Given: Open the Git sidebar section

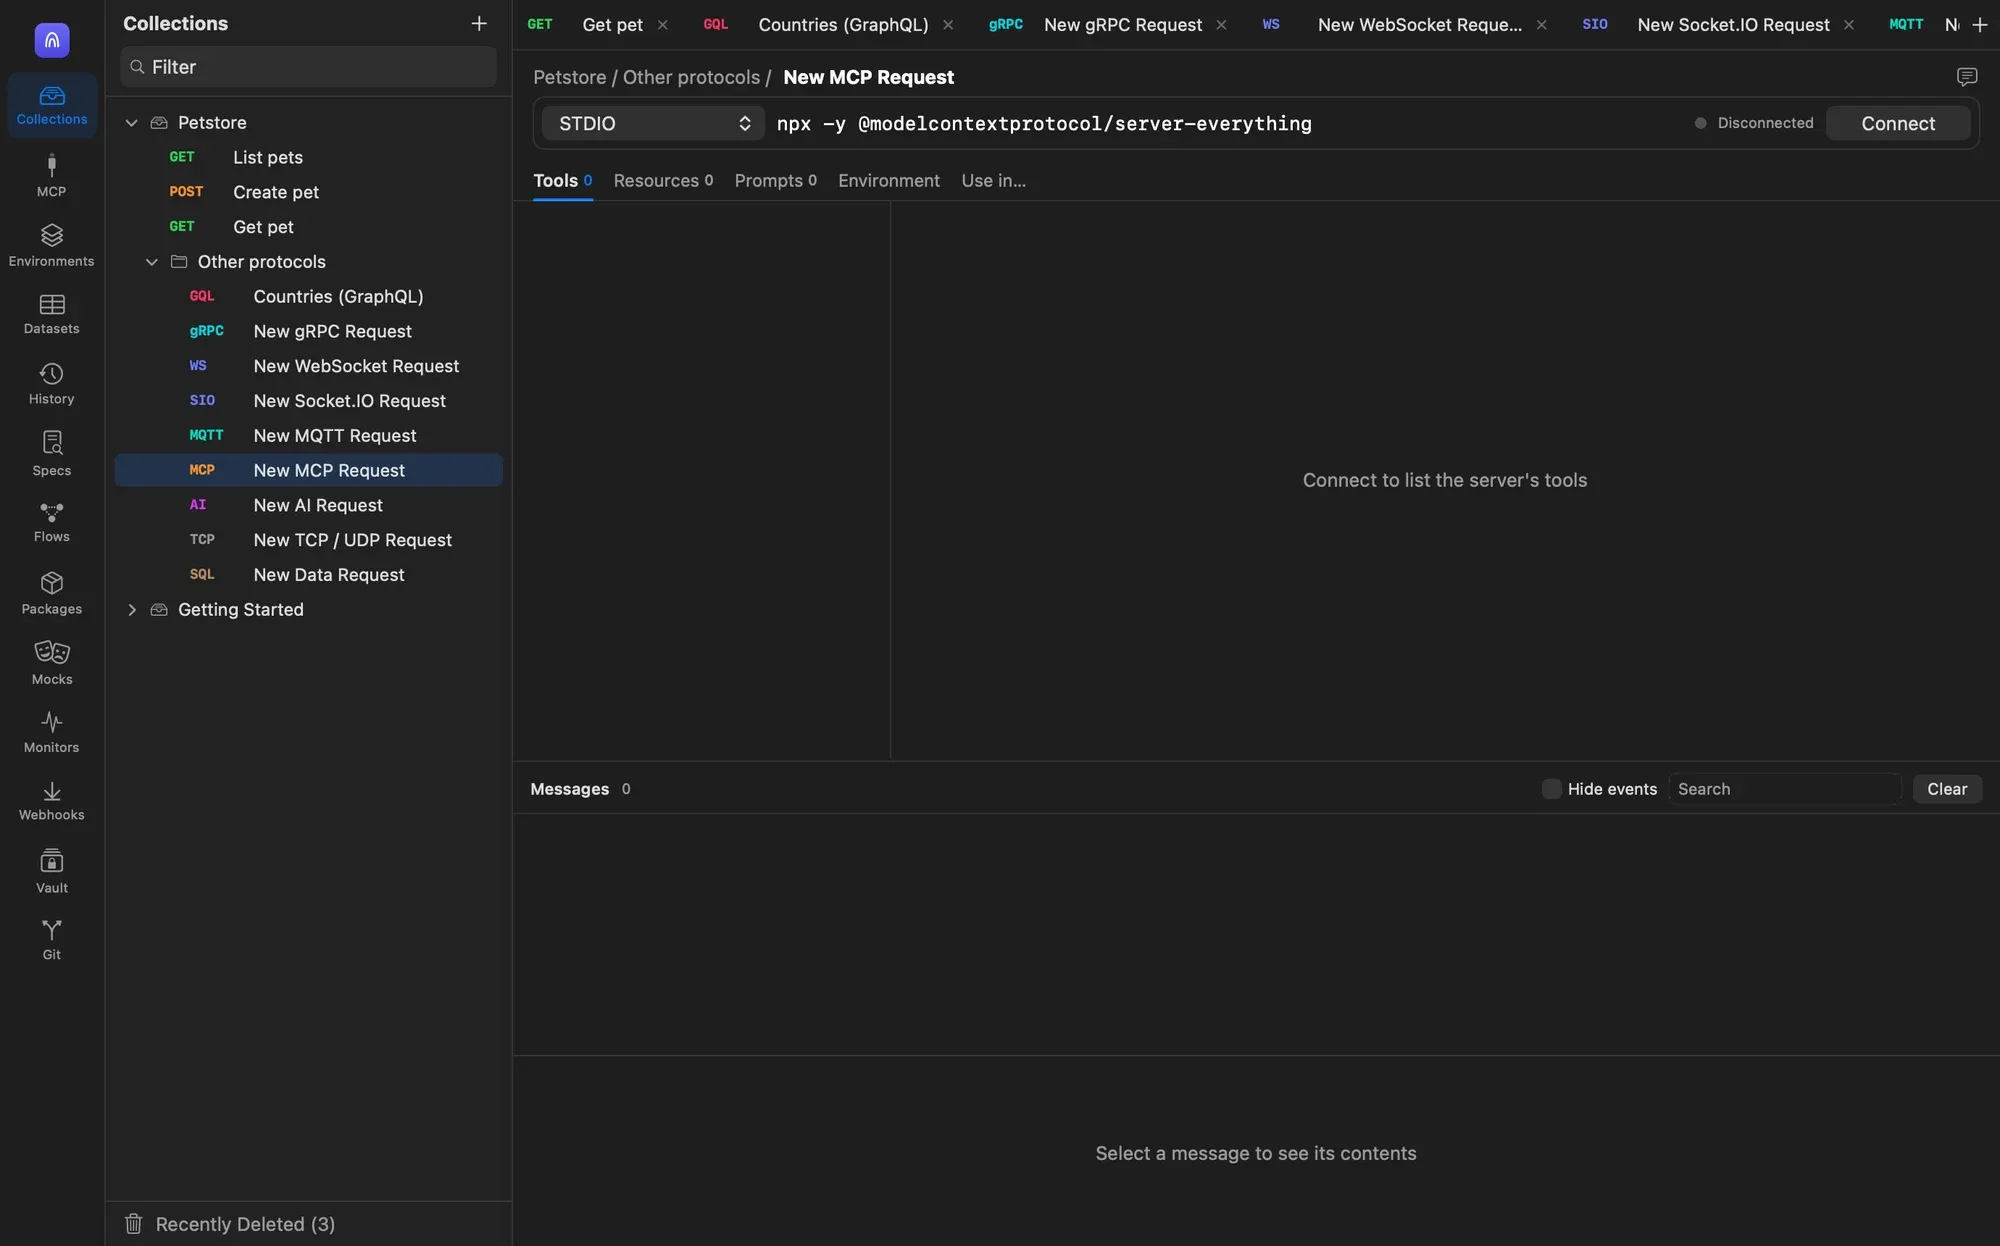Looking at the screenshot, I should (x=52, y=940).
